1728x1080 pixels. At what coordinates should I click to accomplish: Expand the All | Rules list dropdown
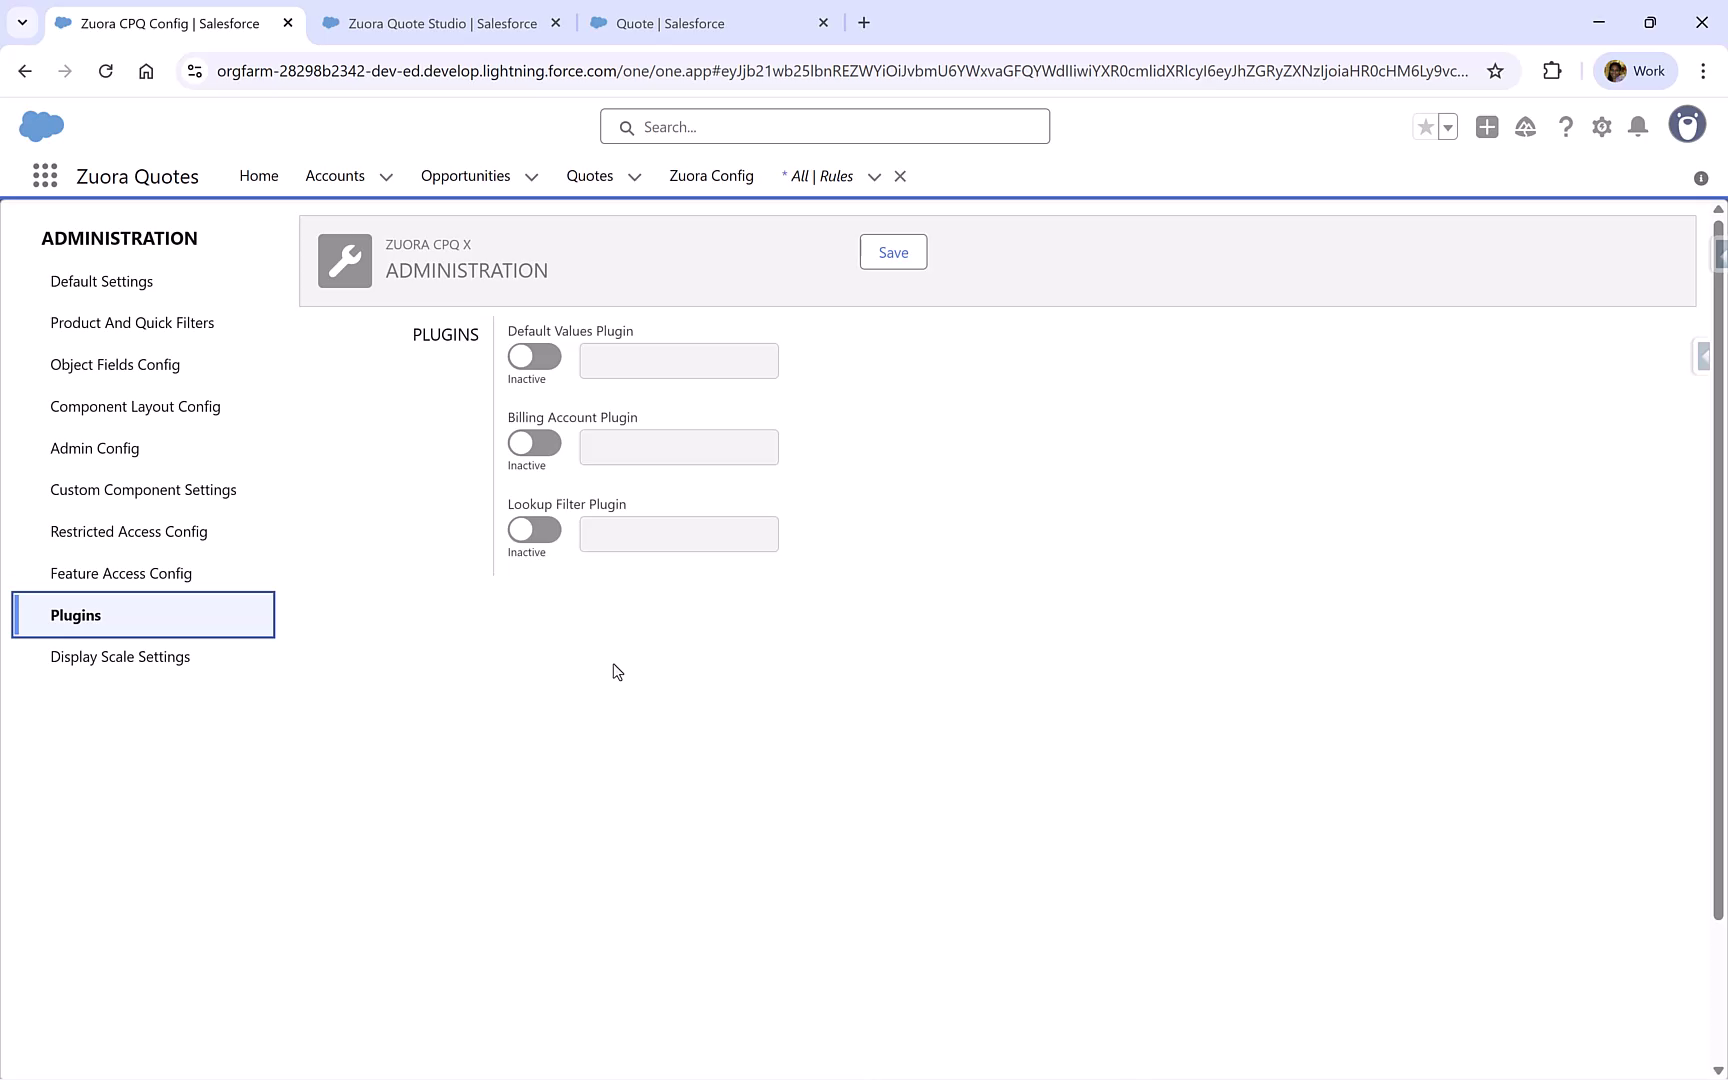(875, 177)
